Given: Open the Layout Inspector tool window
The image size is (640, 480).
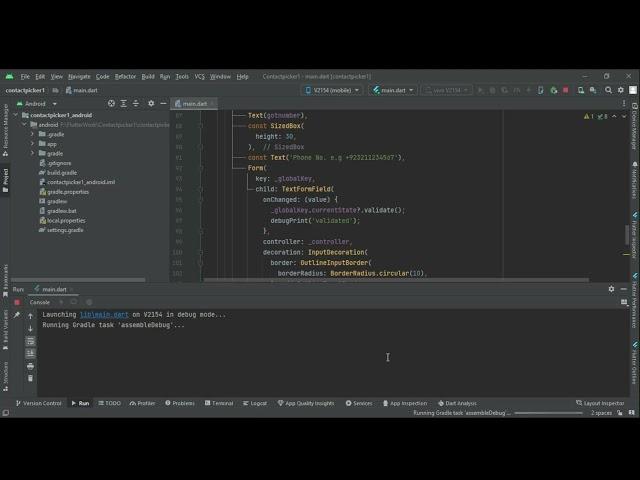Looking at the screenshot, I should coord(600,403).
